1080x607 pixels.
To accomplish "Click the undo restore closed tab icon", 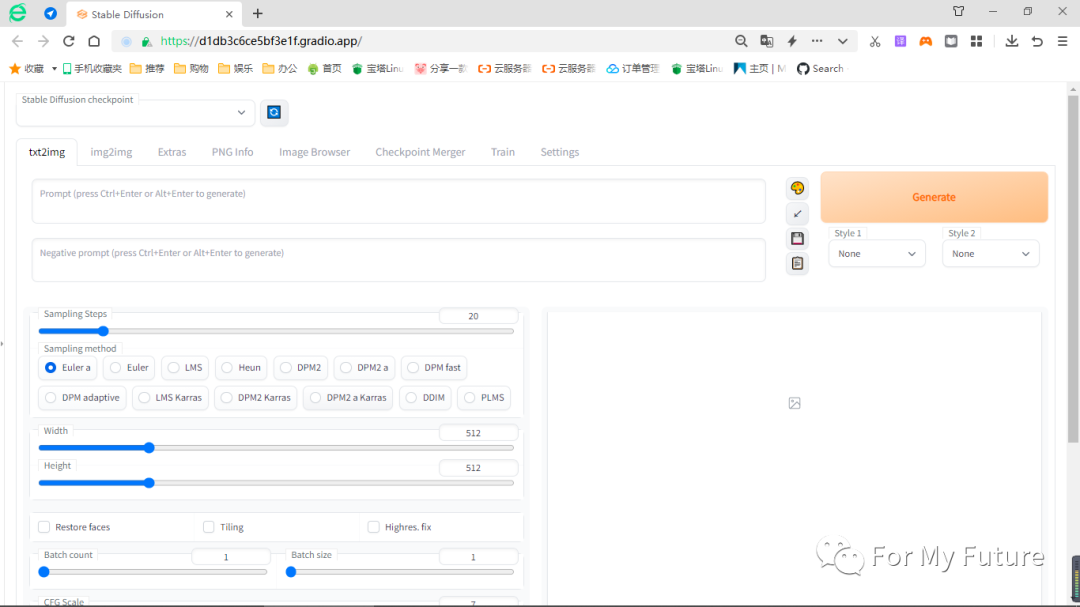I will click(x=1037, y=41).
